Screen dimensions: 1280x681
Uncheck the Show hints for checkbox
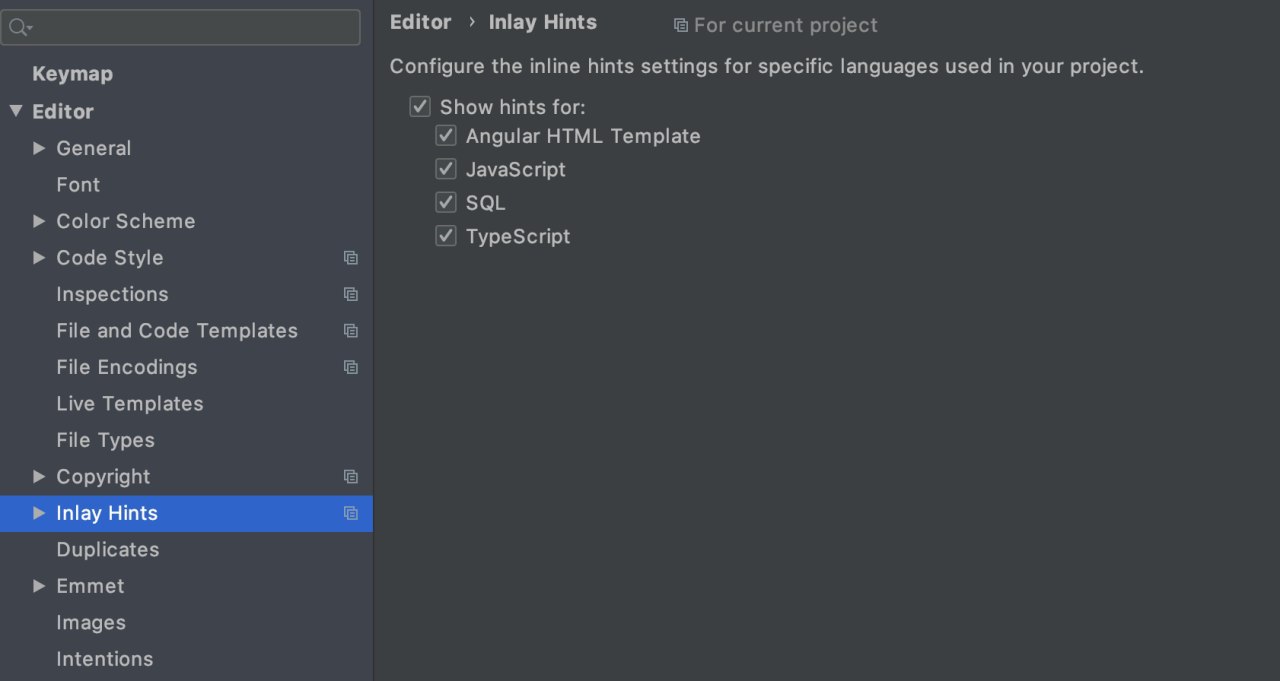click(x=420, y=107)
